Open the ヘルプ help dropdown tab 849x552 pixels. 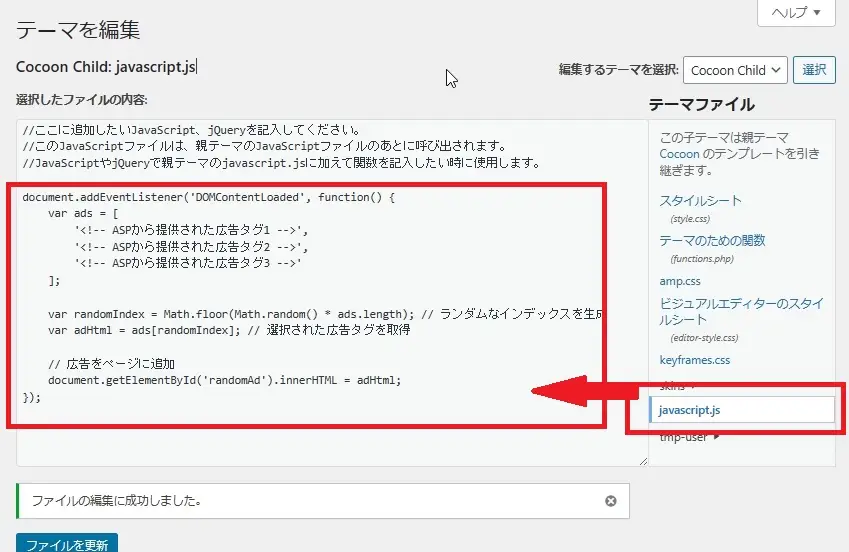796,12
